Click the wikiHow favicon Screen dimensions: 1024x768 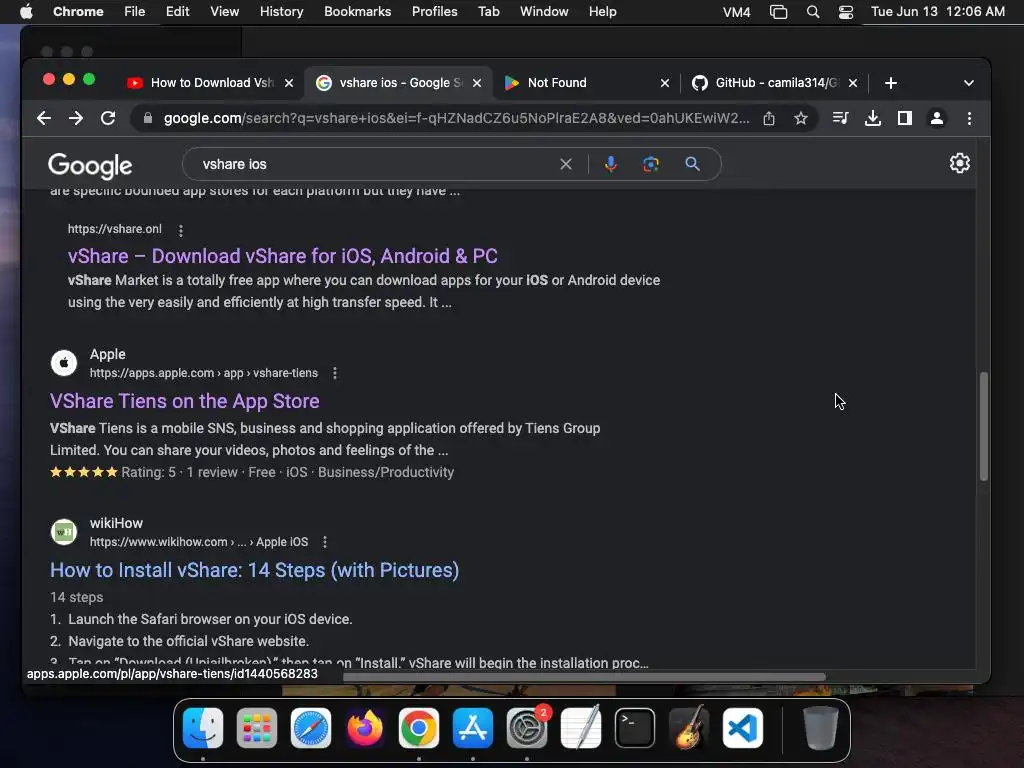click(64, 532)
